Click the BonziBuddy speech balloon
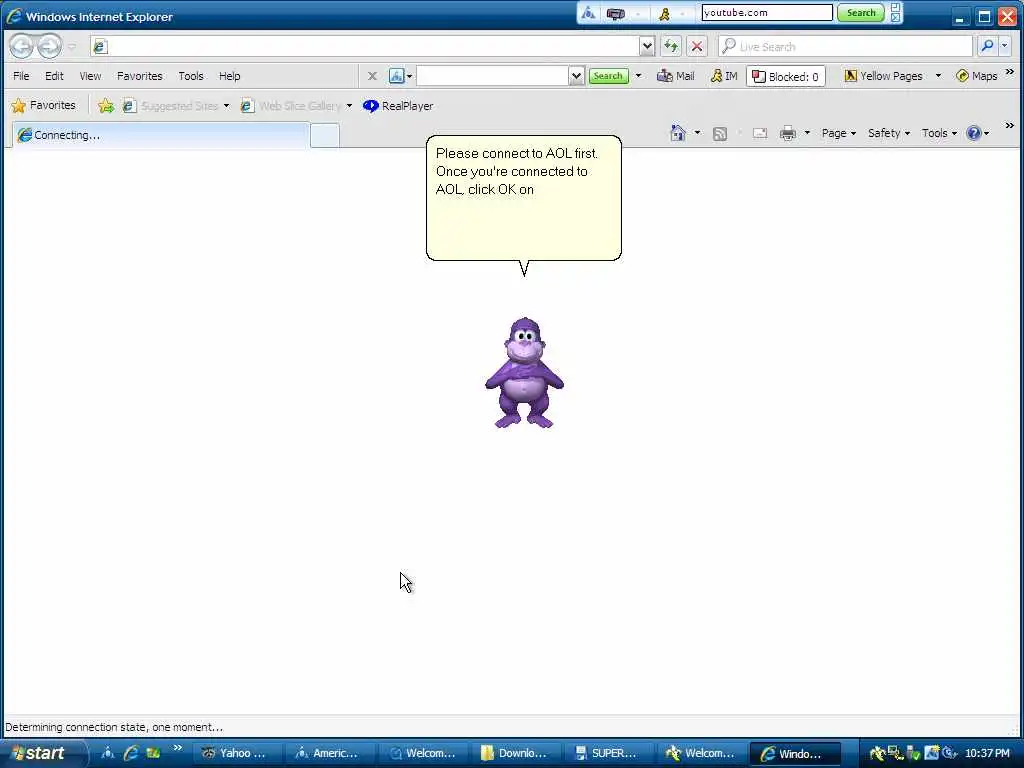This screenshot has height=768, width=1024. (x=524, y=199)
